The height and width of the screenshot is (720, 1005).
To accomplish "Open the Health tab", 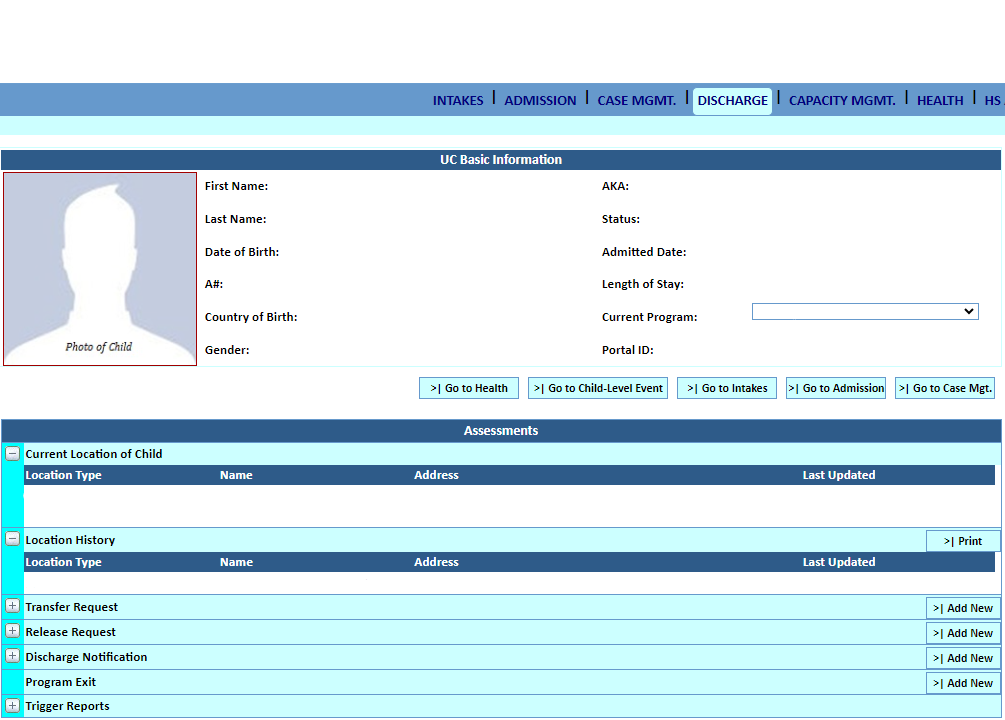I will pos(940,100).
